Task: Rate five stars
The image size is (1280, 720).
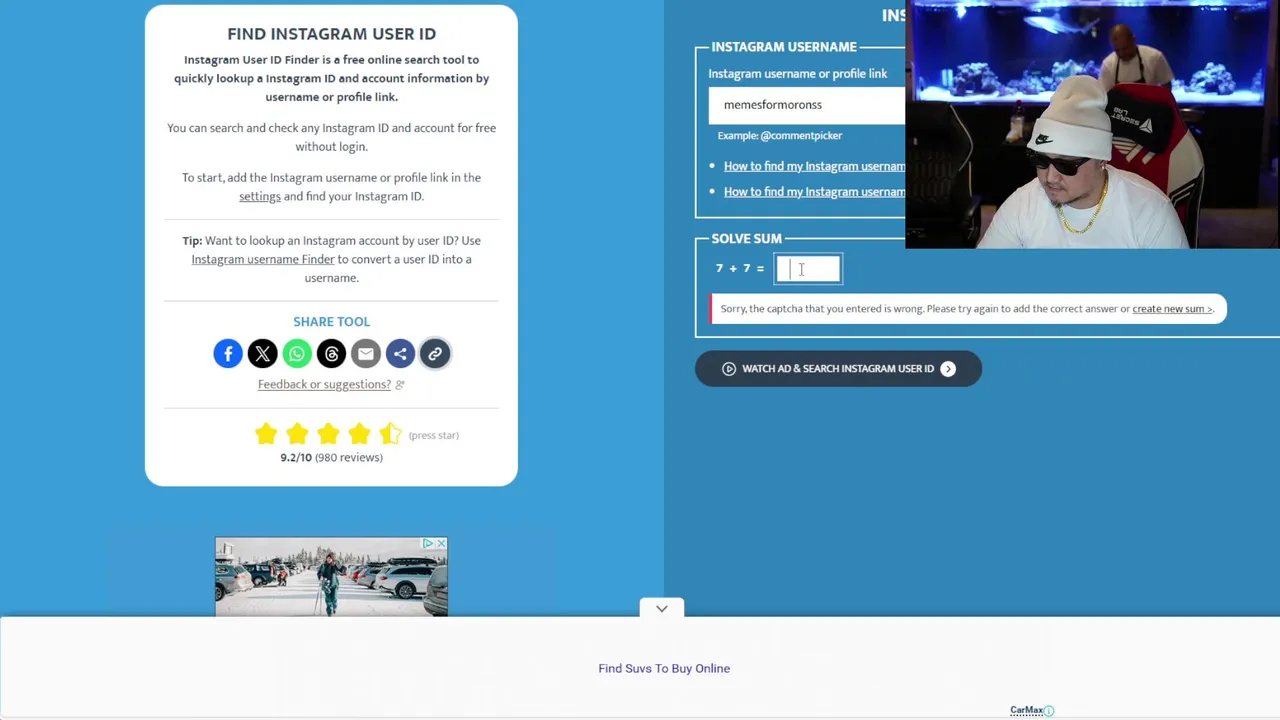Action: [x=390, y=434]
